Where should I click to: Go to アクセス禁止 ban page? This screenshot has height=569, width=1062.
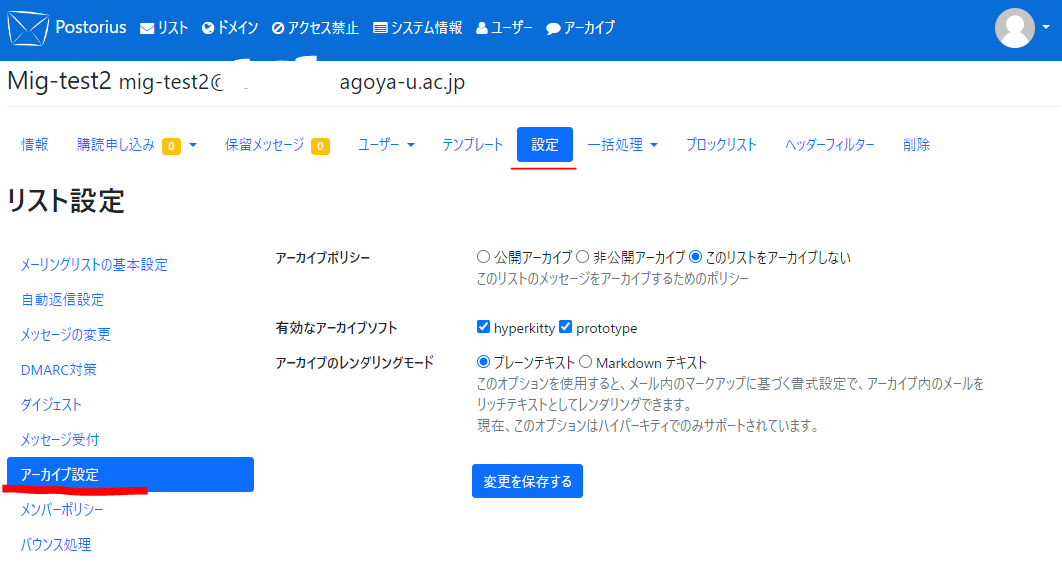315,28
